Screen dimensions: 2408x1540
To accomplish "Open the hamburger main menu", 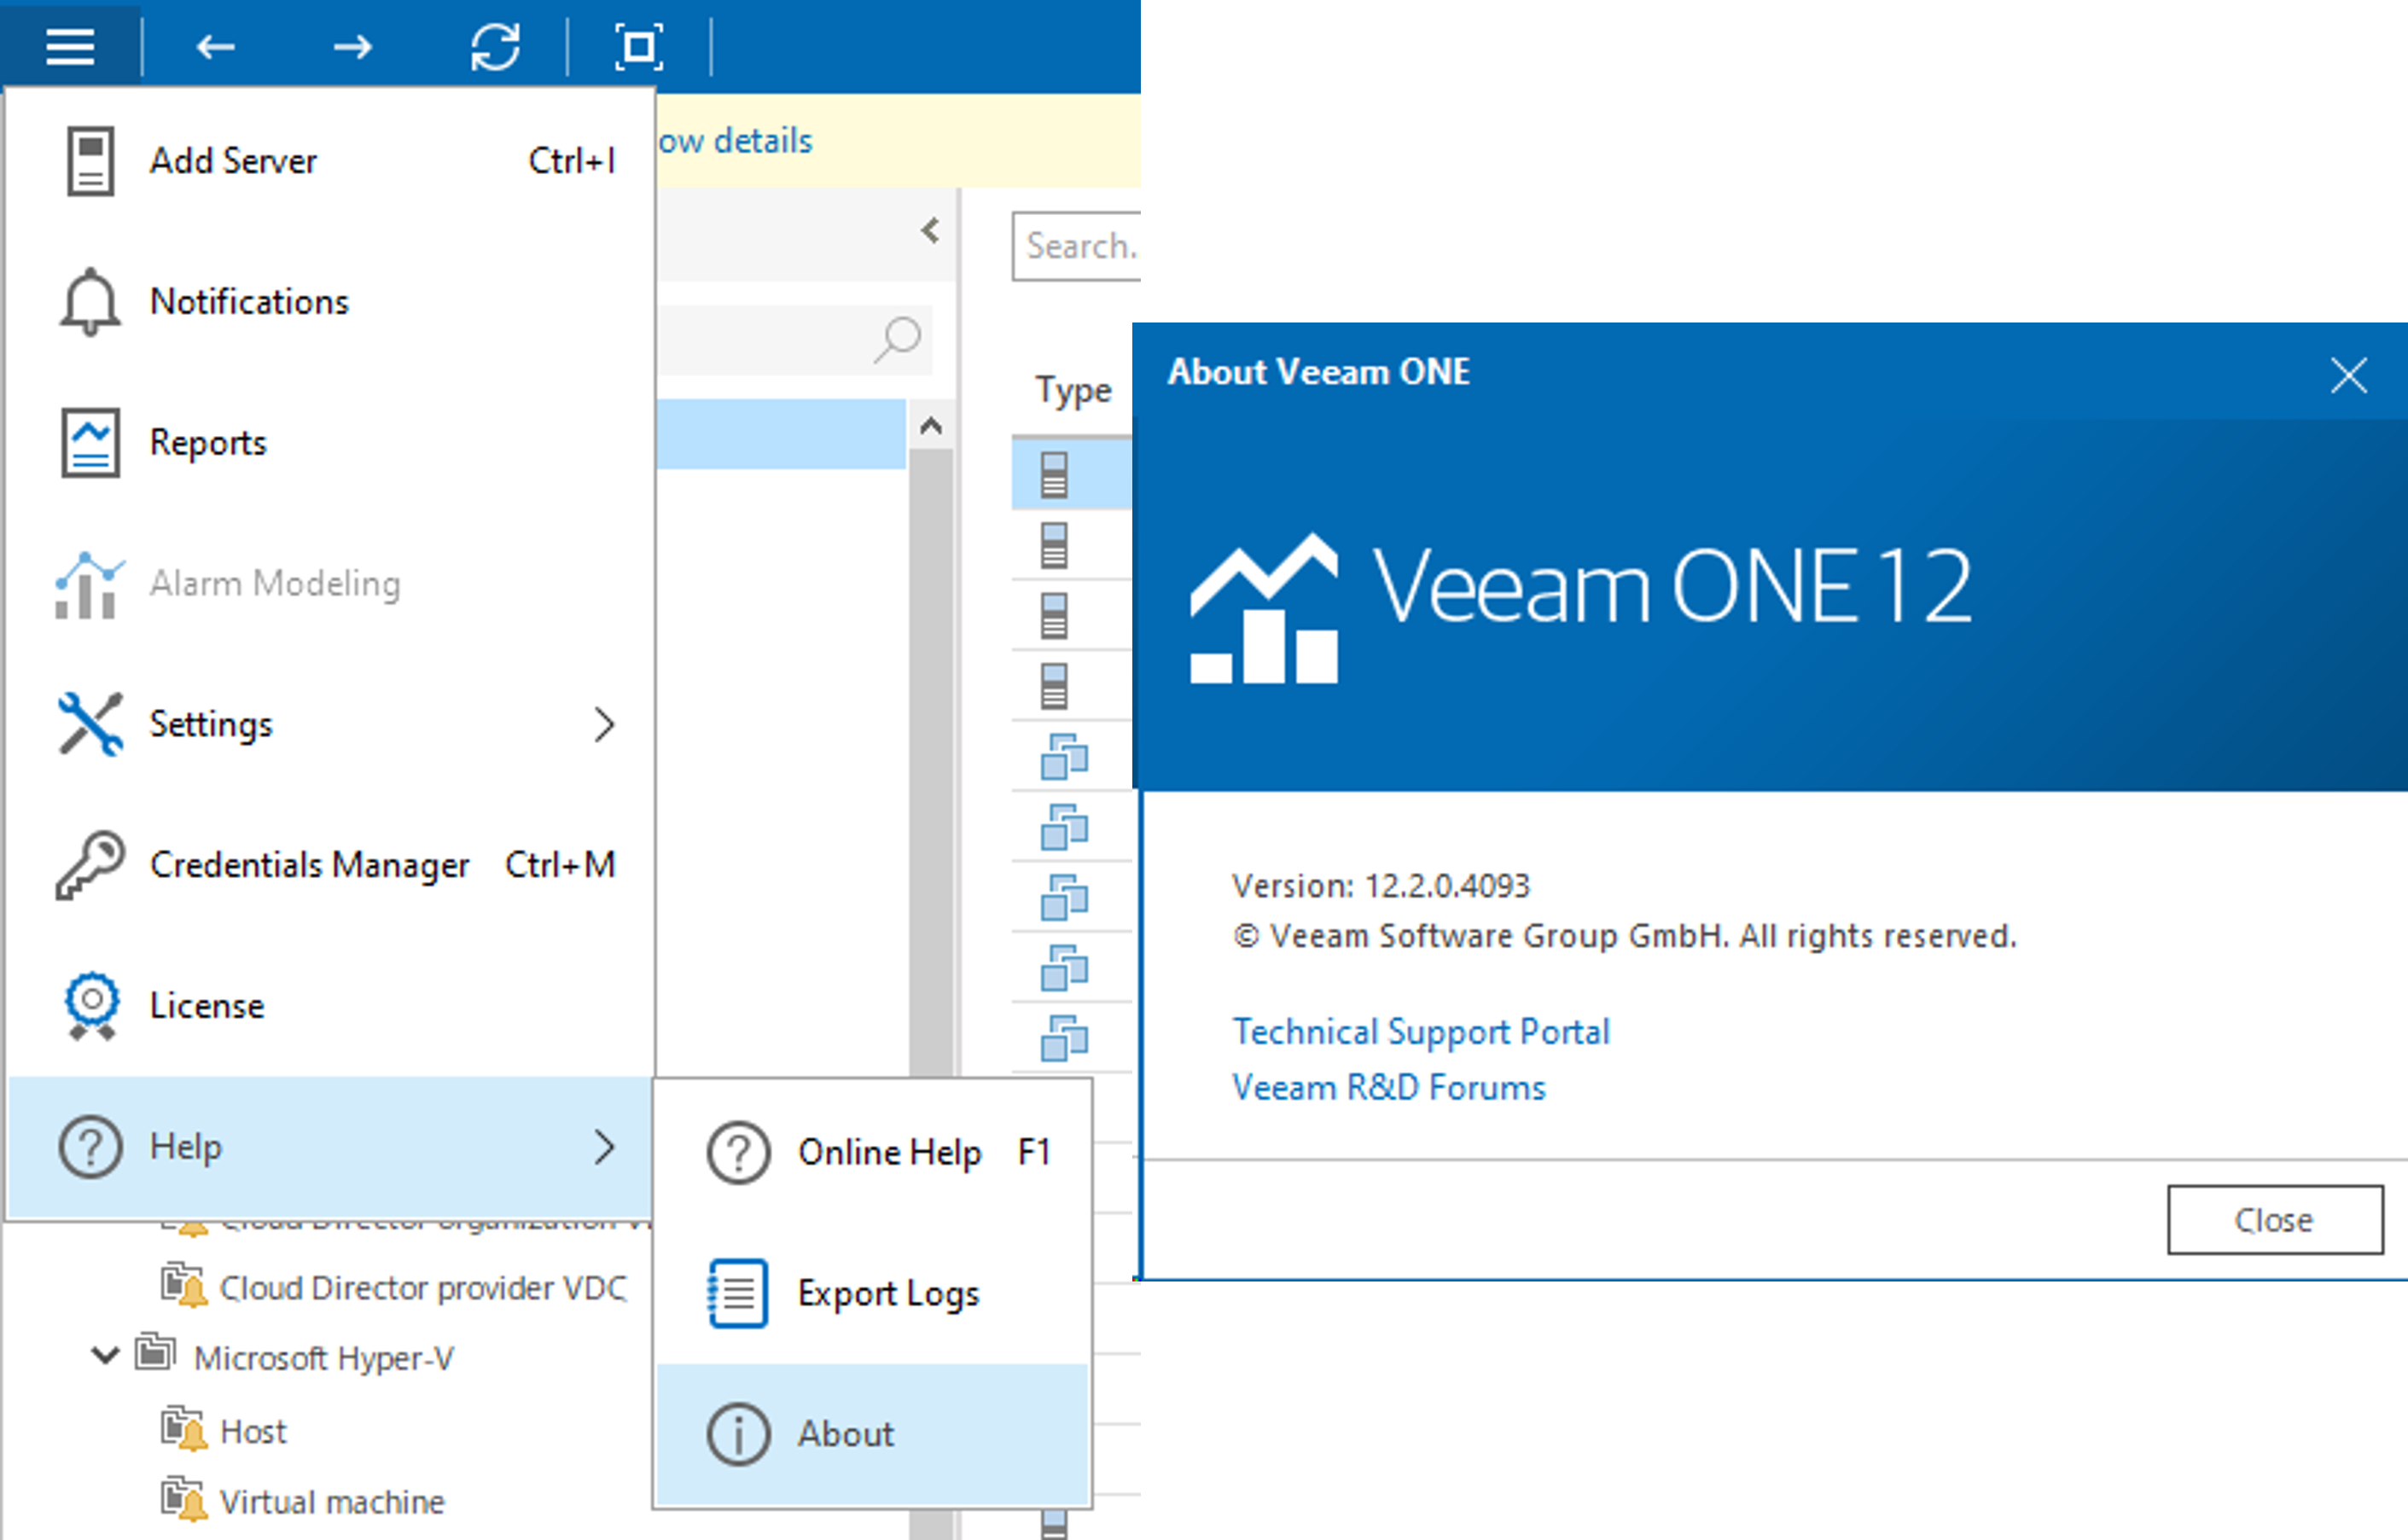I will 70,46.
